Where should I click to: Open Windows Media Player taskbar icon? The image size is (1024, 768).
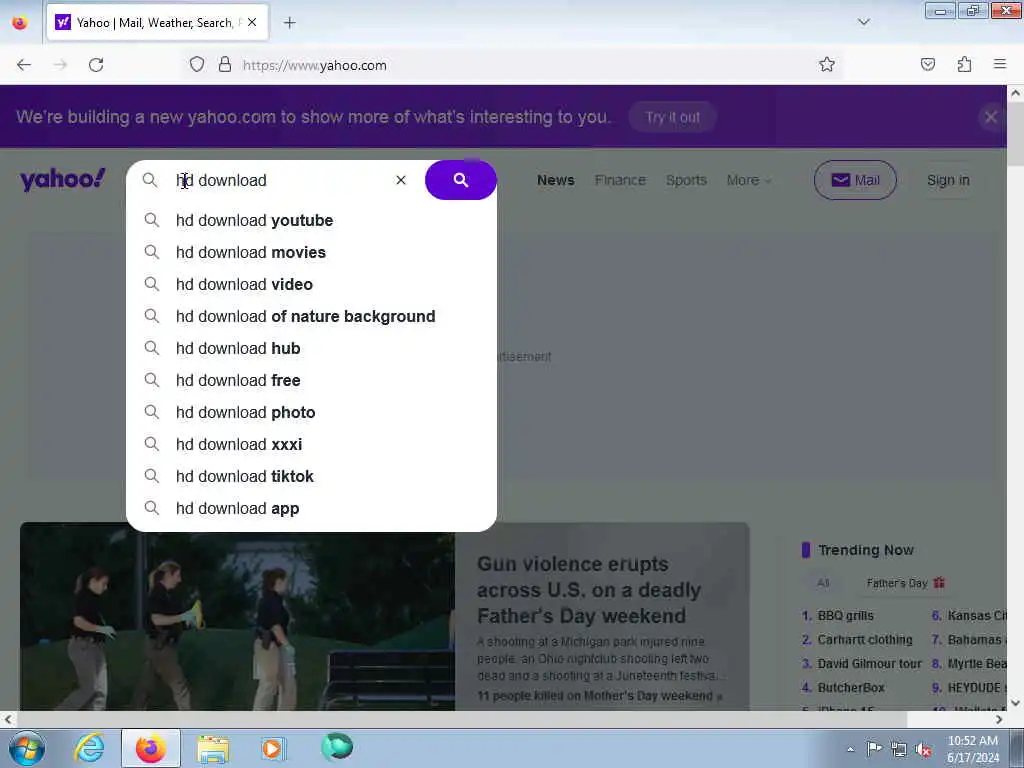(273, 748)
